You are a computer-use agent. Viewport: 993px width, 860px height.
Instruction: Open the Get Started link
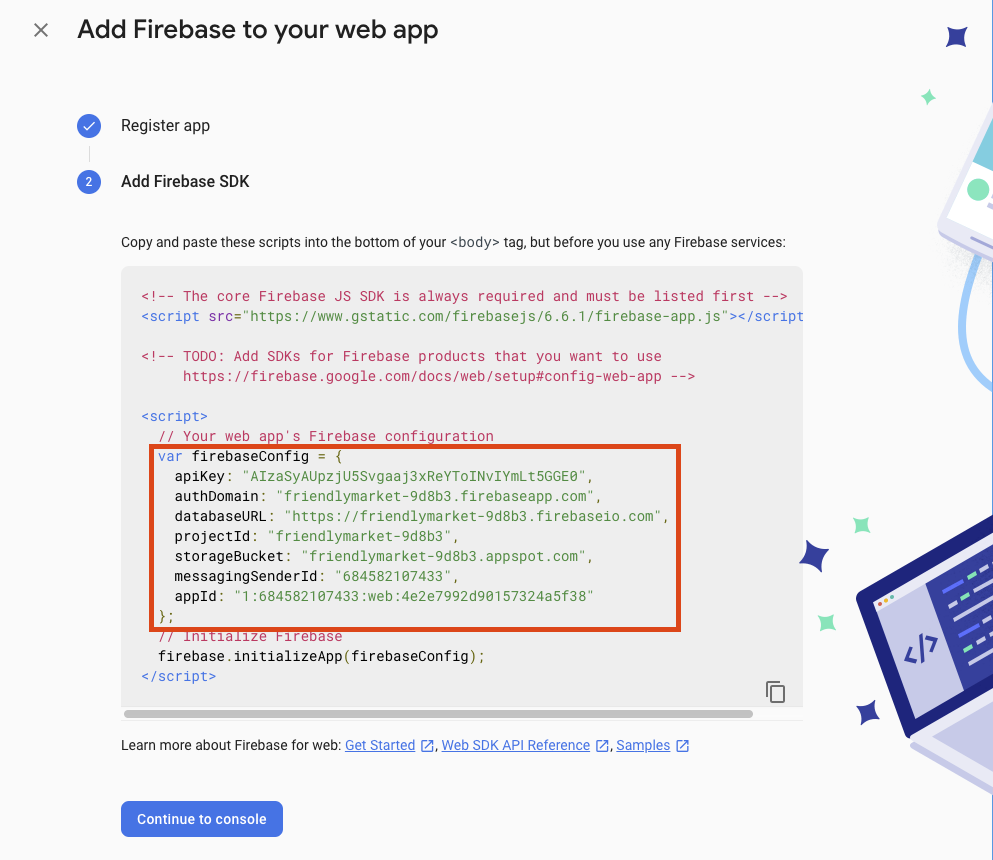point(379,746)
